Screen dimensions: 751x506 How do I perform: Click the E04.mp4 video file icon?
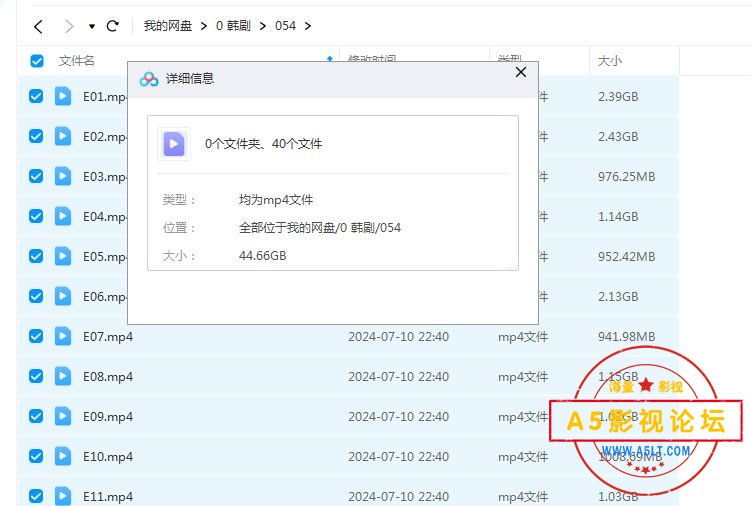point(63,216)
